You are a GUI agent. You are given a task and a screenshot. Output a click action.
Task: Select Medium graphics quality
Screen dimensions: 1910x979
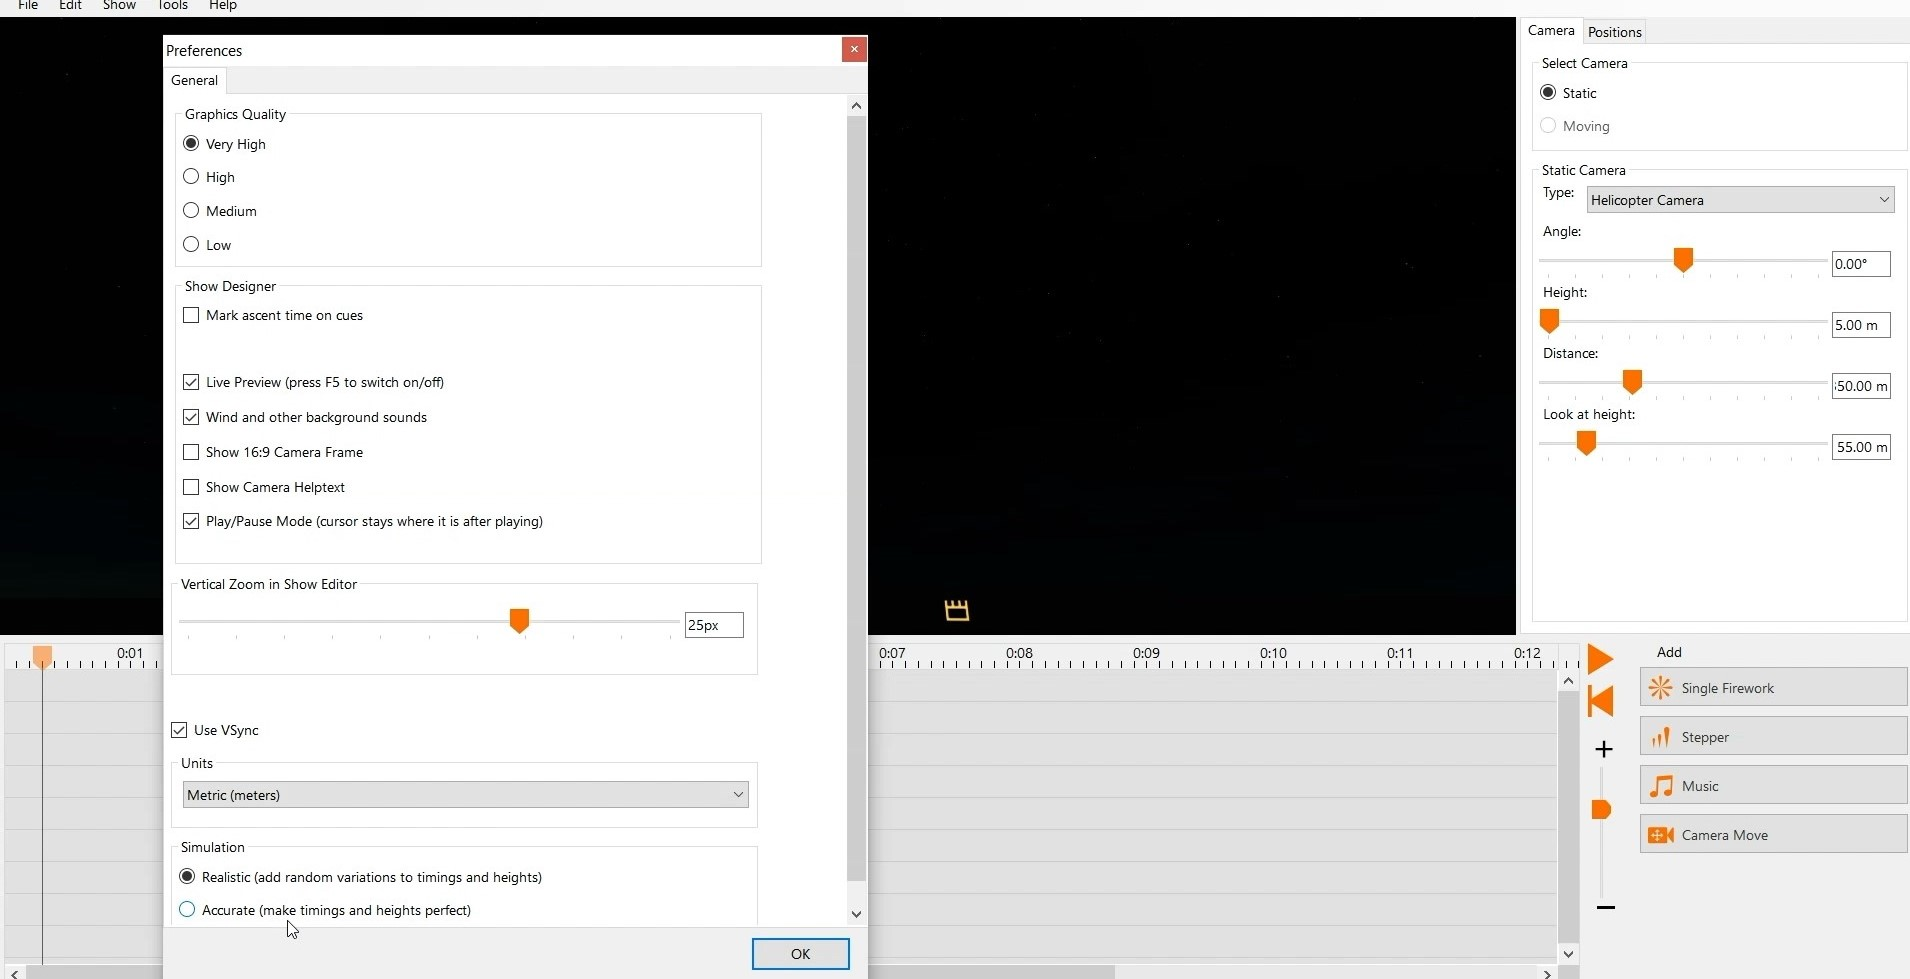[x=191, y=211]
